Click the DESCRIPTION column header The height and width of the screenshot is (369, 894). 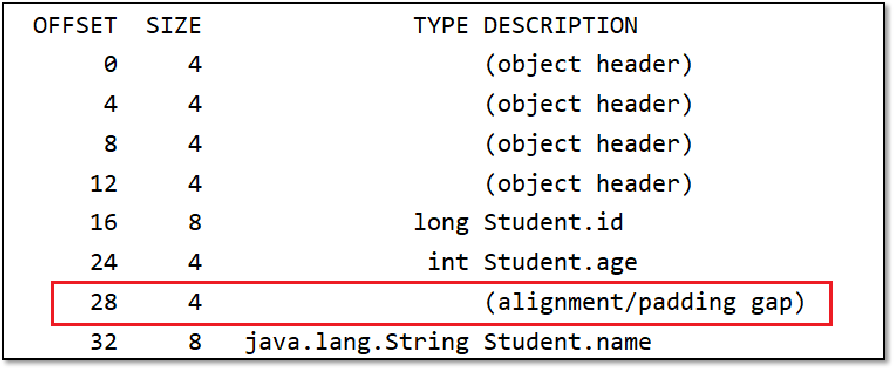coord(560,26)
